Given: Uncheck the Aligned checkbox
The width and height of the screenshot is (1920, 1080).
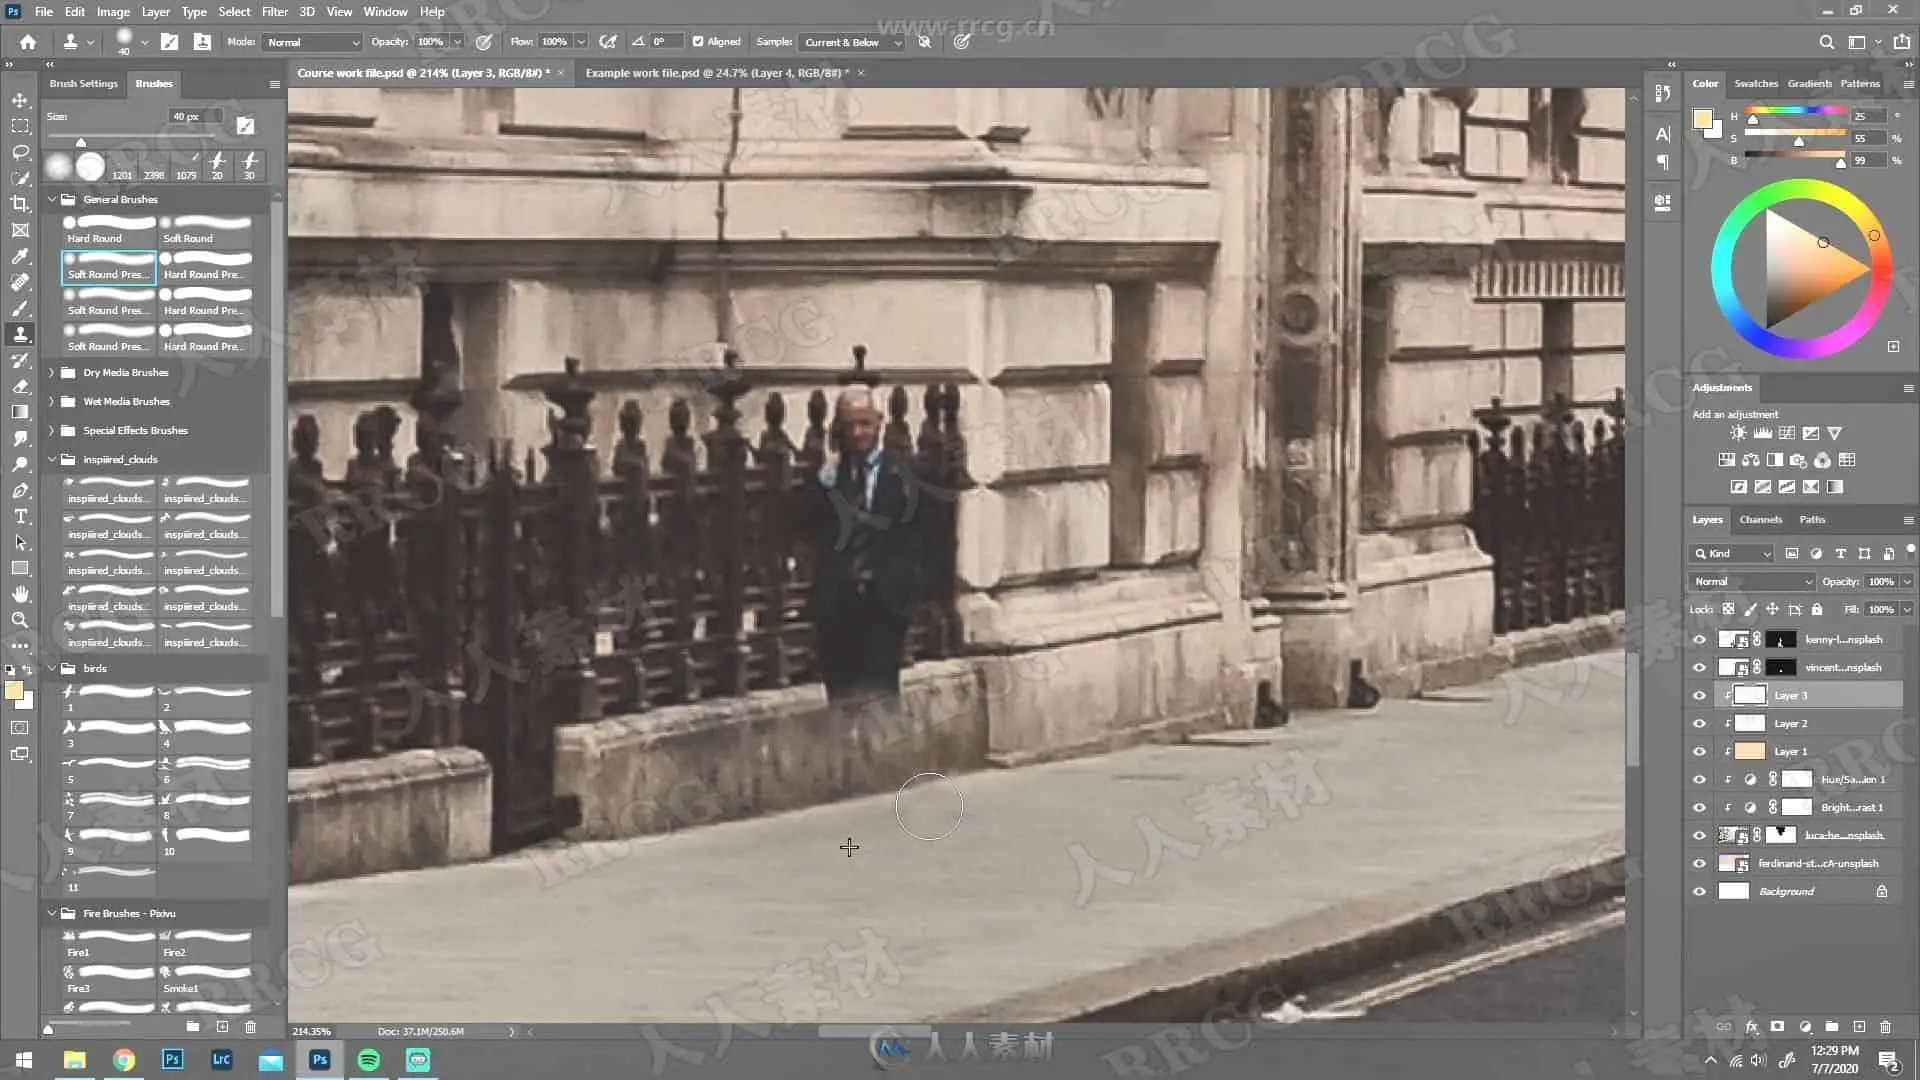Looking at the screenshot, I should (x=698, y=42).
